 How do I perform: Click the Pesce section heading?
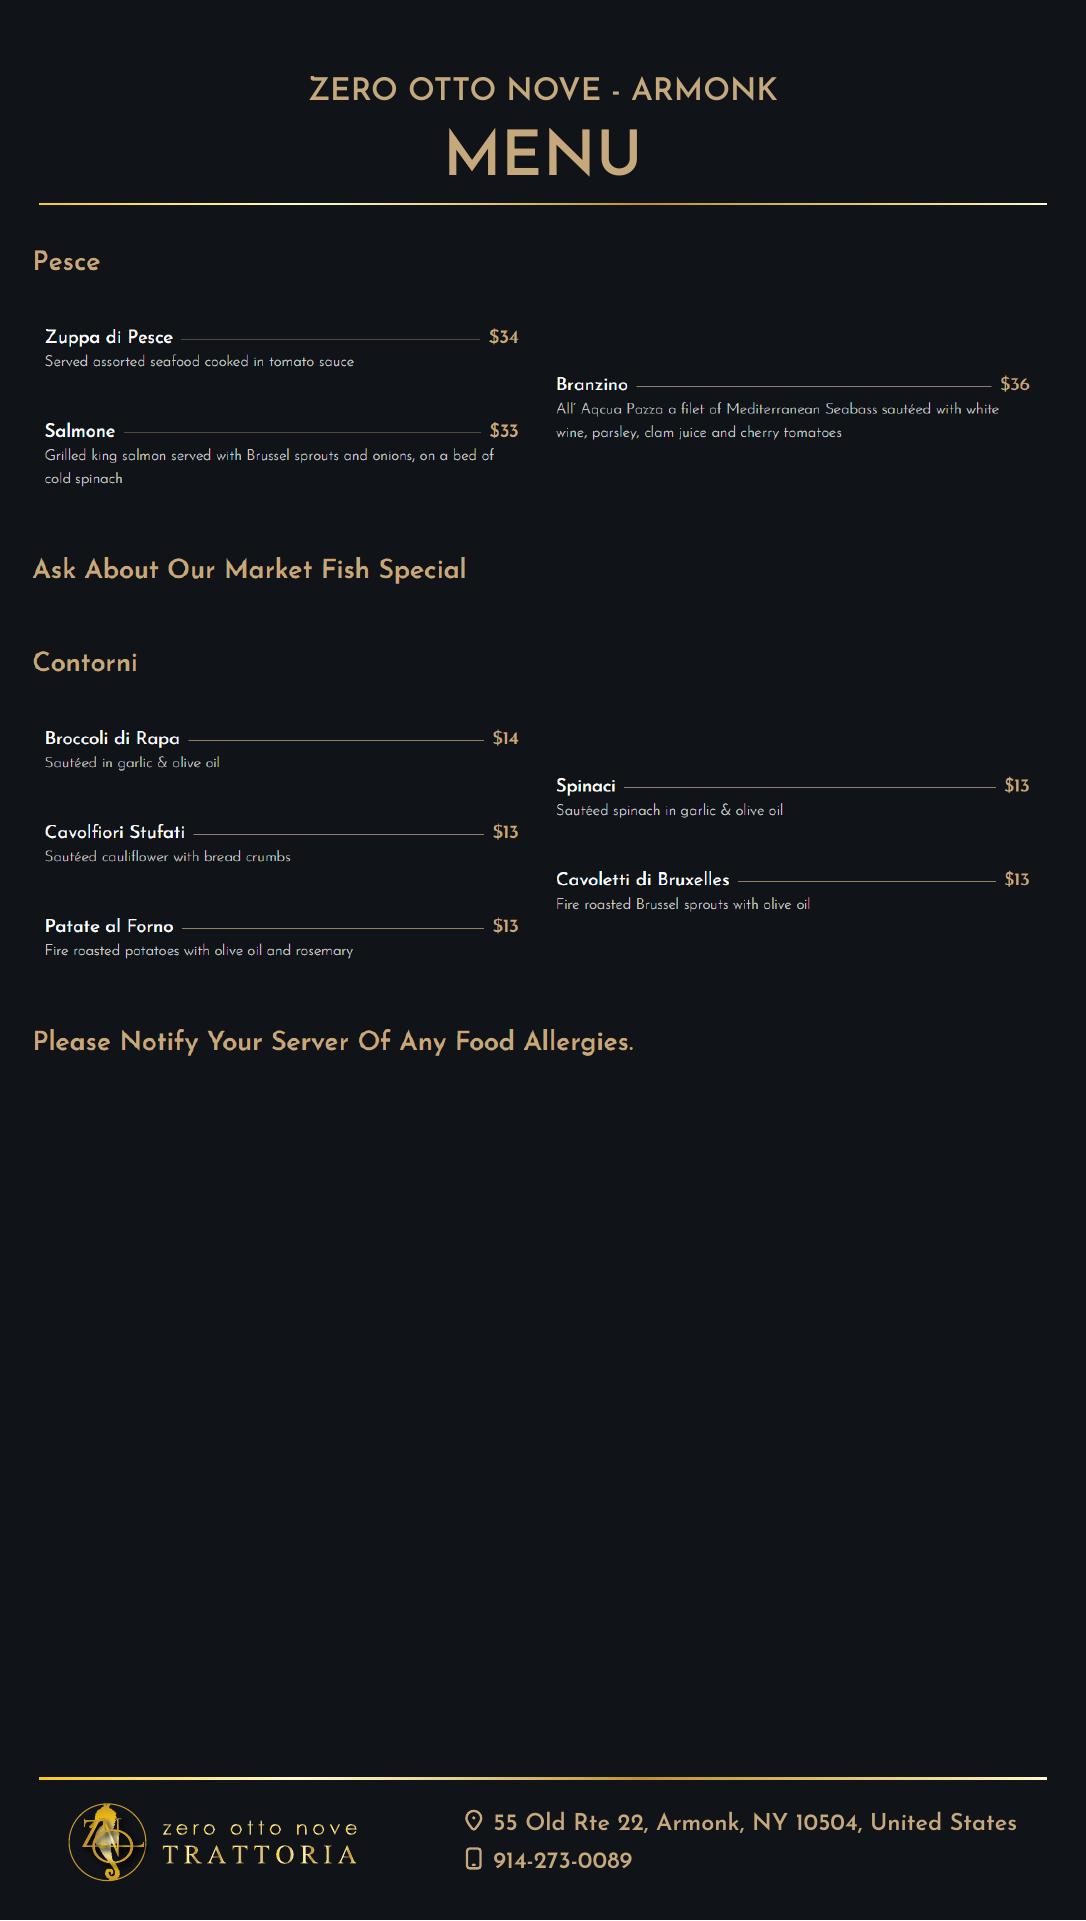67,261
